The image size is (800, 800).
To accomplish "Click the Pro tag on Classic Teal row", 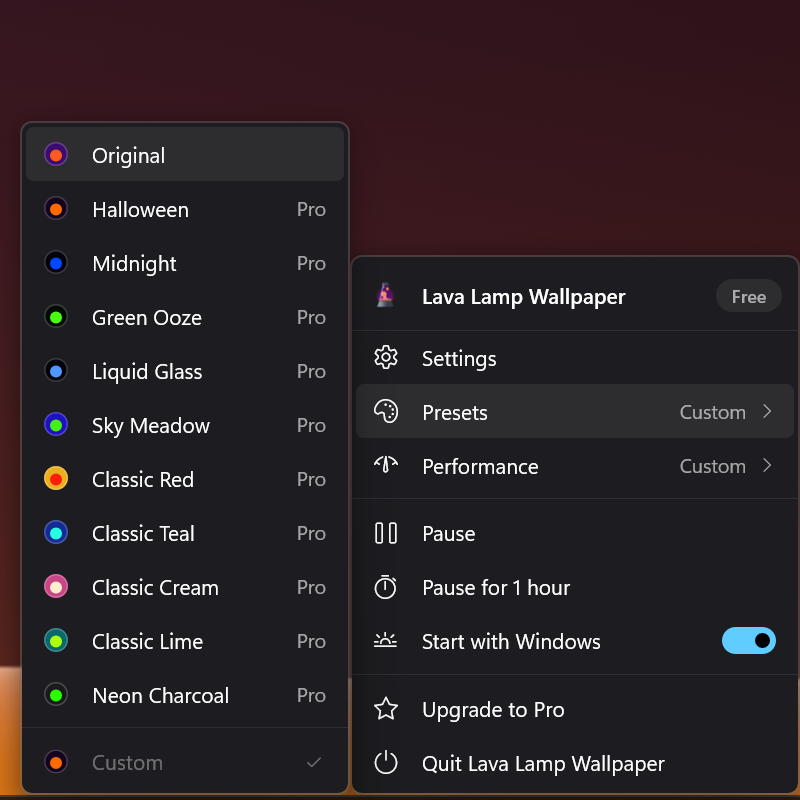I will click(x=311, y=534).
